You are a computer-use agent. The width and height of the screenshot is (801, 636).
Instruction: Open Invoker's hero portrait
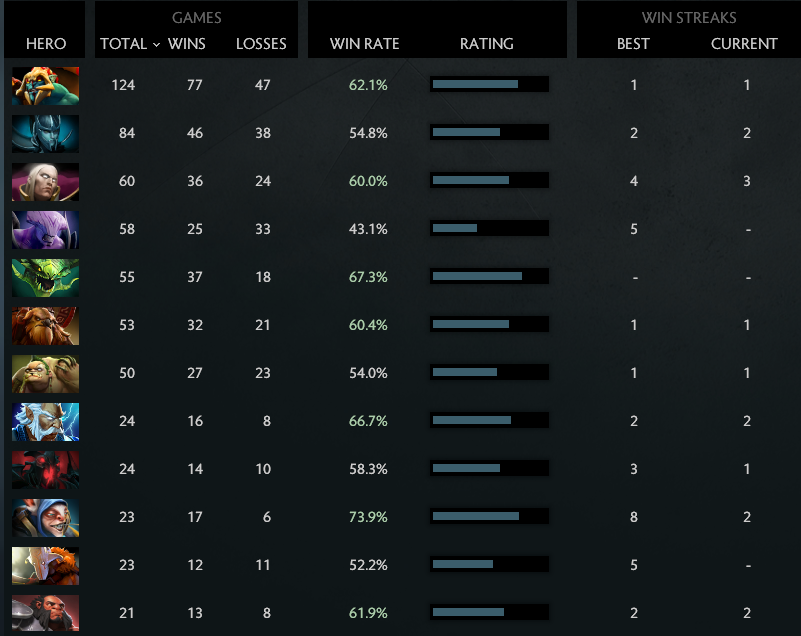(45, 180)
